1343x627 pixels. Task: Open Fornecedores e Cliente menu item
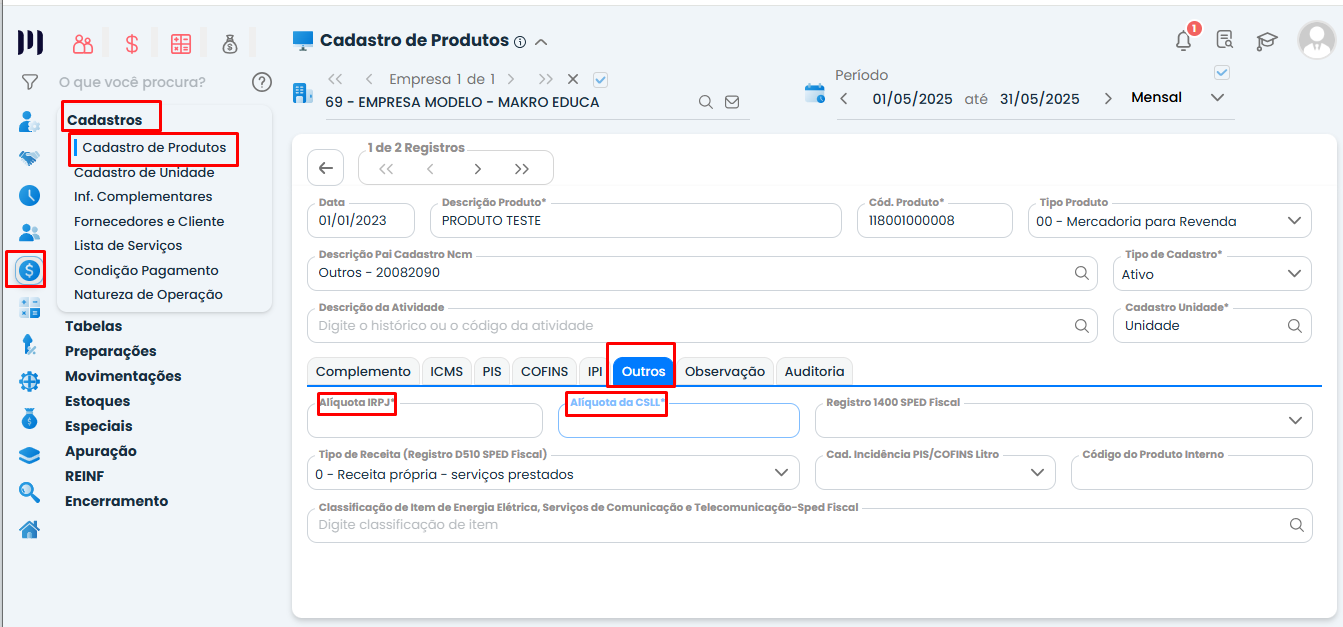(149, 221)
